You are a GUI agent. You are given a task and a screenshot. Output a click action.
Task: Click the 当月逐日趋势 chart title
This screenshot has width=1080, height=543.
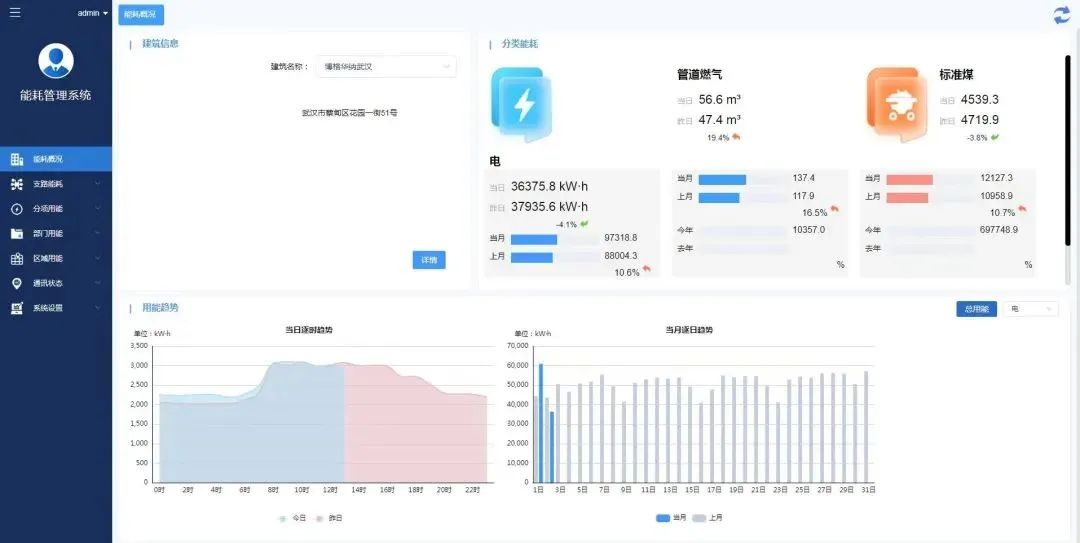689,330
